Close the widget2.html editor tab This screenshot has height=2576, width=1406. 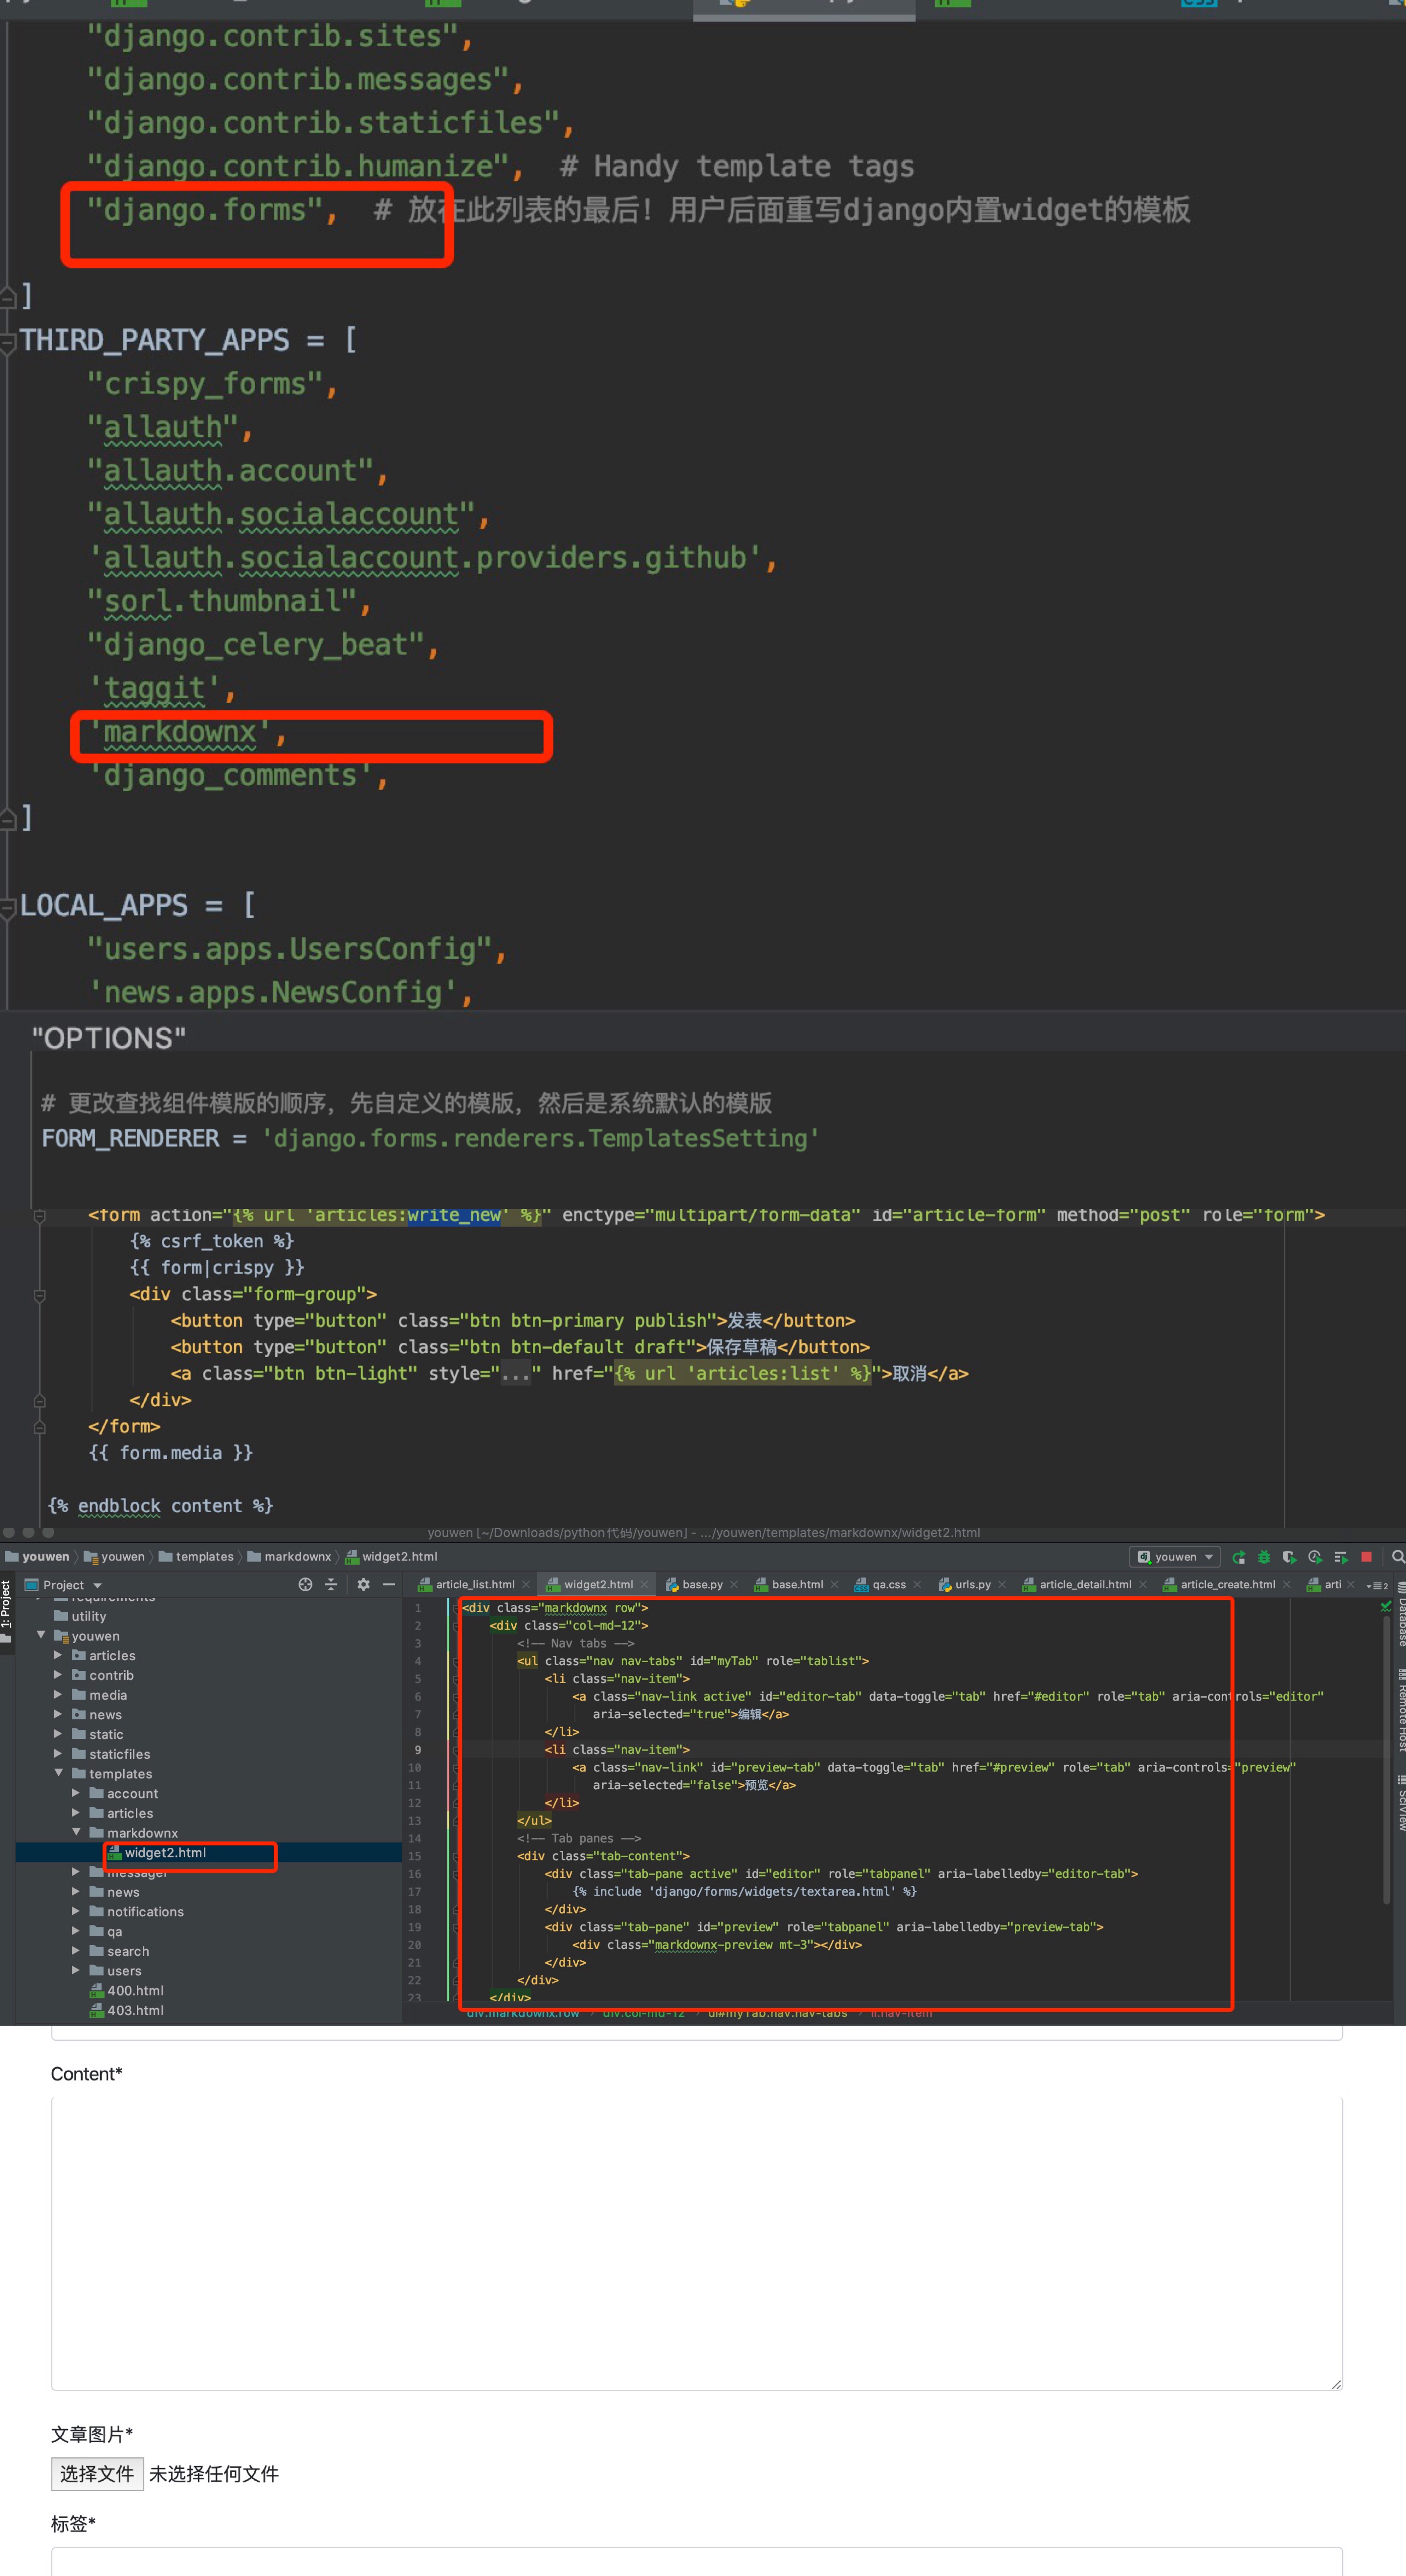tap(644, 1584)
